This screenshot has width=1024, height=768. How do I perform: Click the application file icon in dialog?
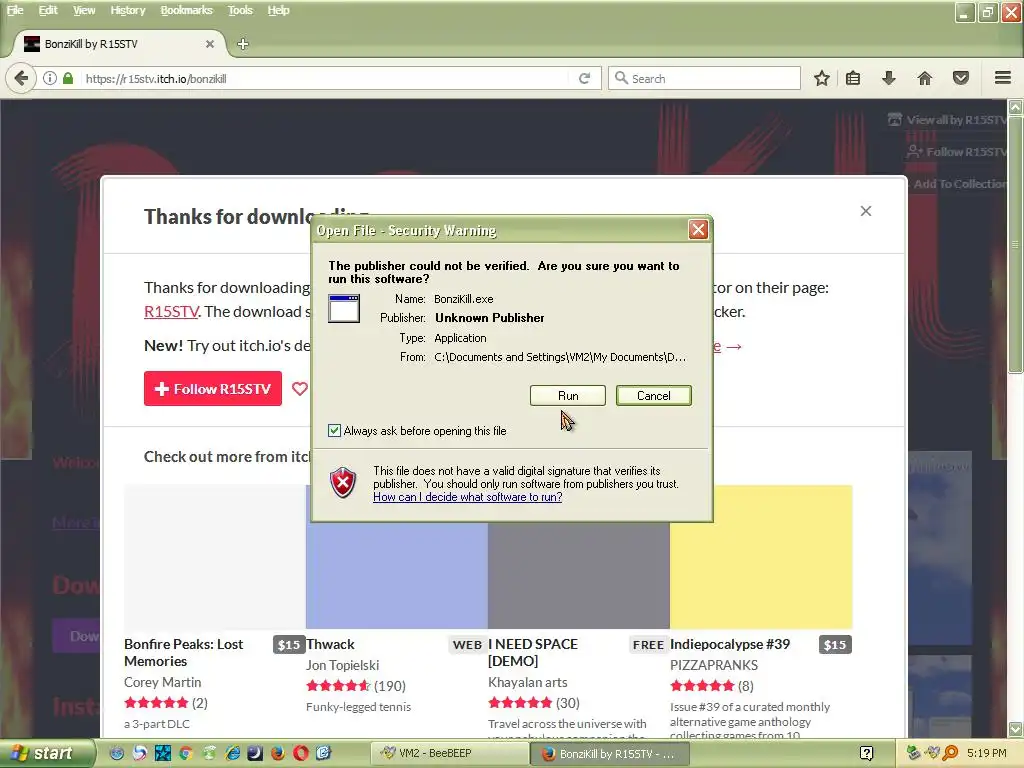[344, 309]
